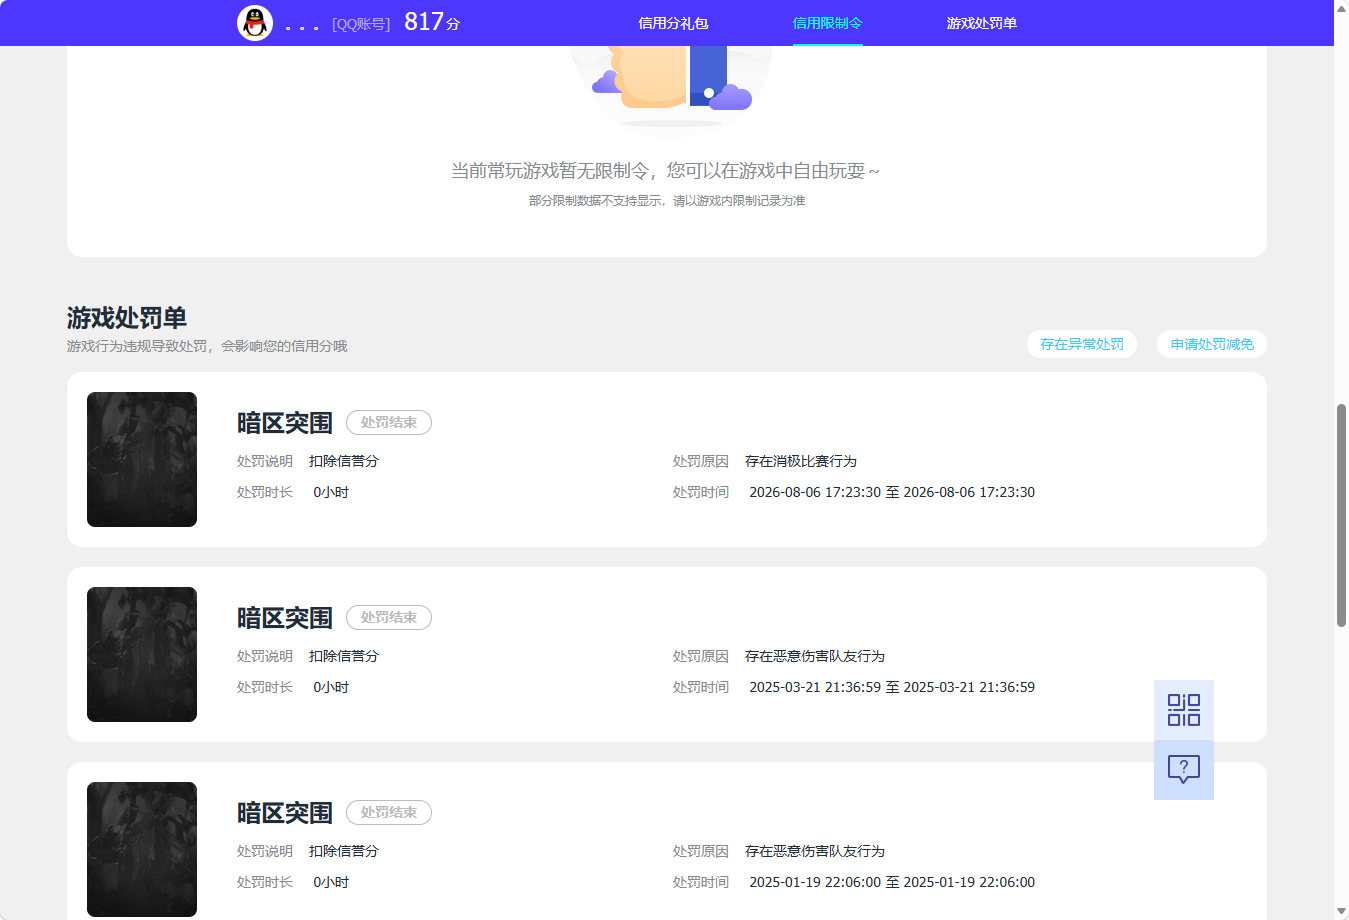
Task: Click 扣除信誉分 in 存在消极比赛行为 record
Action: click(344, 461)
